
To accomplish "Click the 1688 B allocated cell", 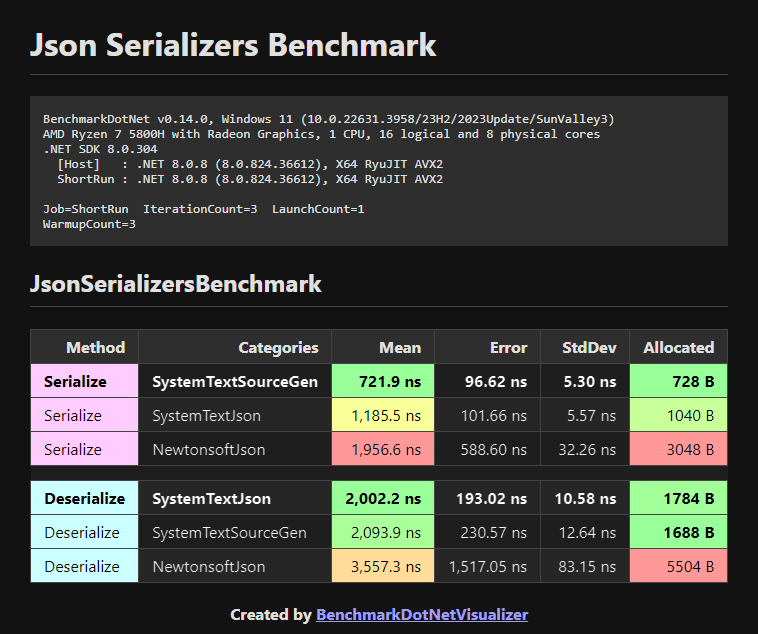I will [679, 532].
